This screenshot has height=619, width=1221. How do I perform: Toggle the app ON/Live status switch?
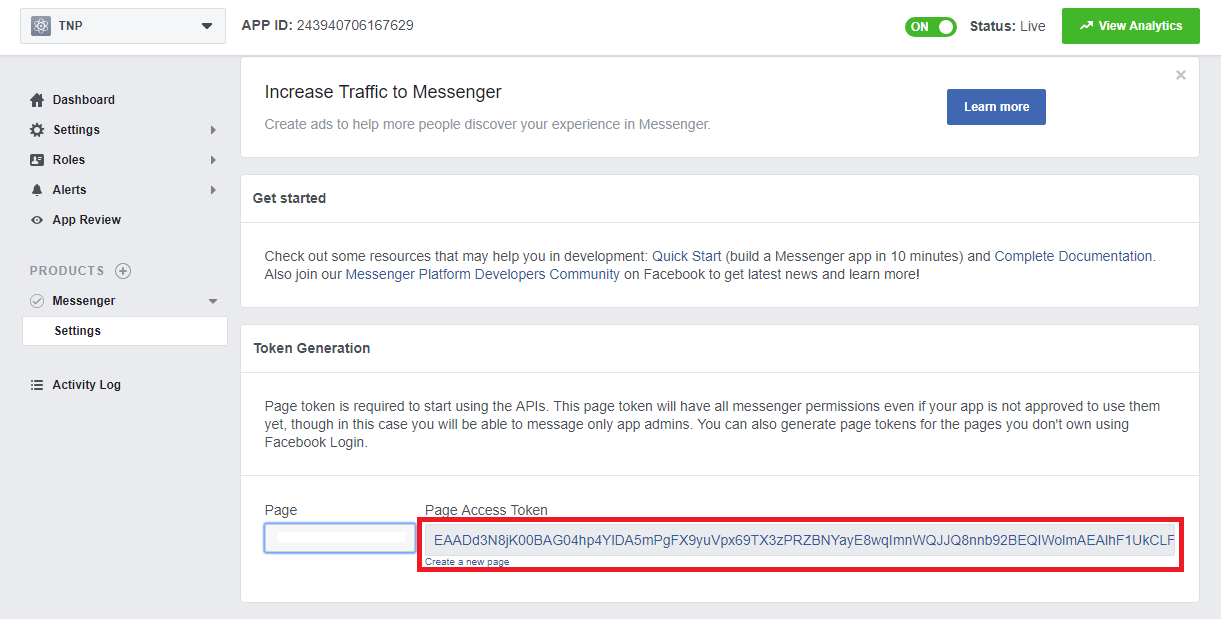931,27
